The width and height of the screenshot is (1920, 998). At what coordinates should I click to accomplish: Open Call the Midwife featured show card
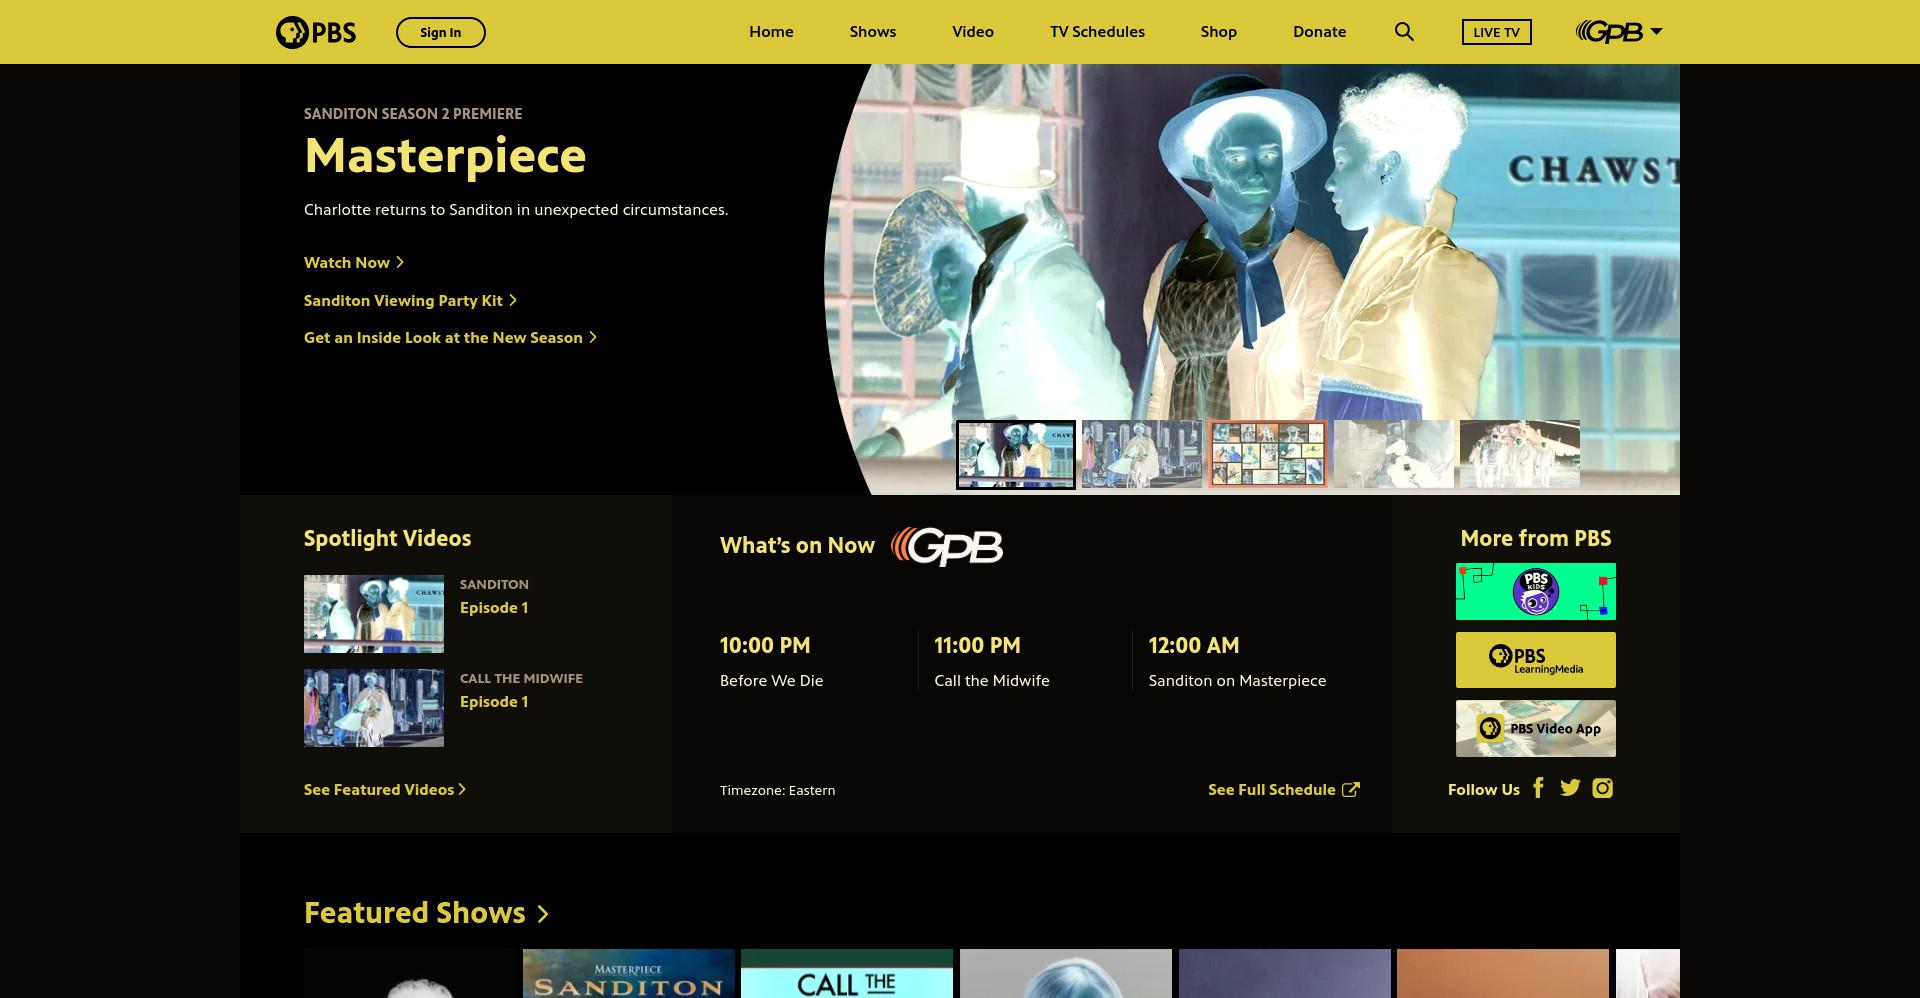[847, 973]
